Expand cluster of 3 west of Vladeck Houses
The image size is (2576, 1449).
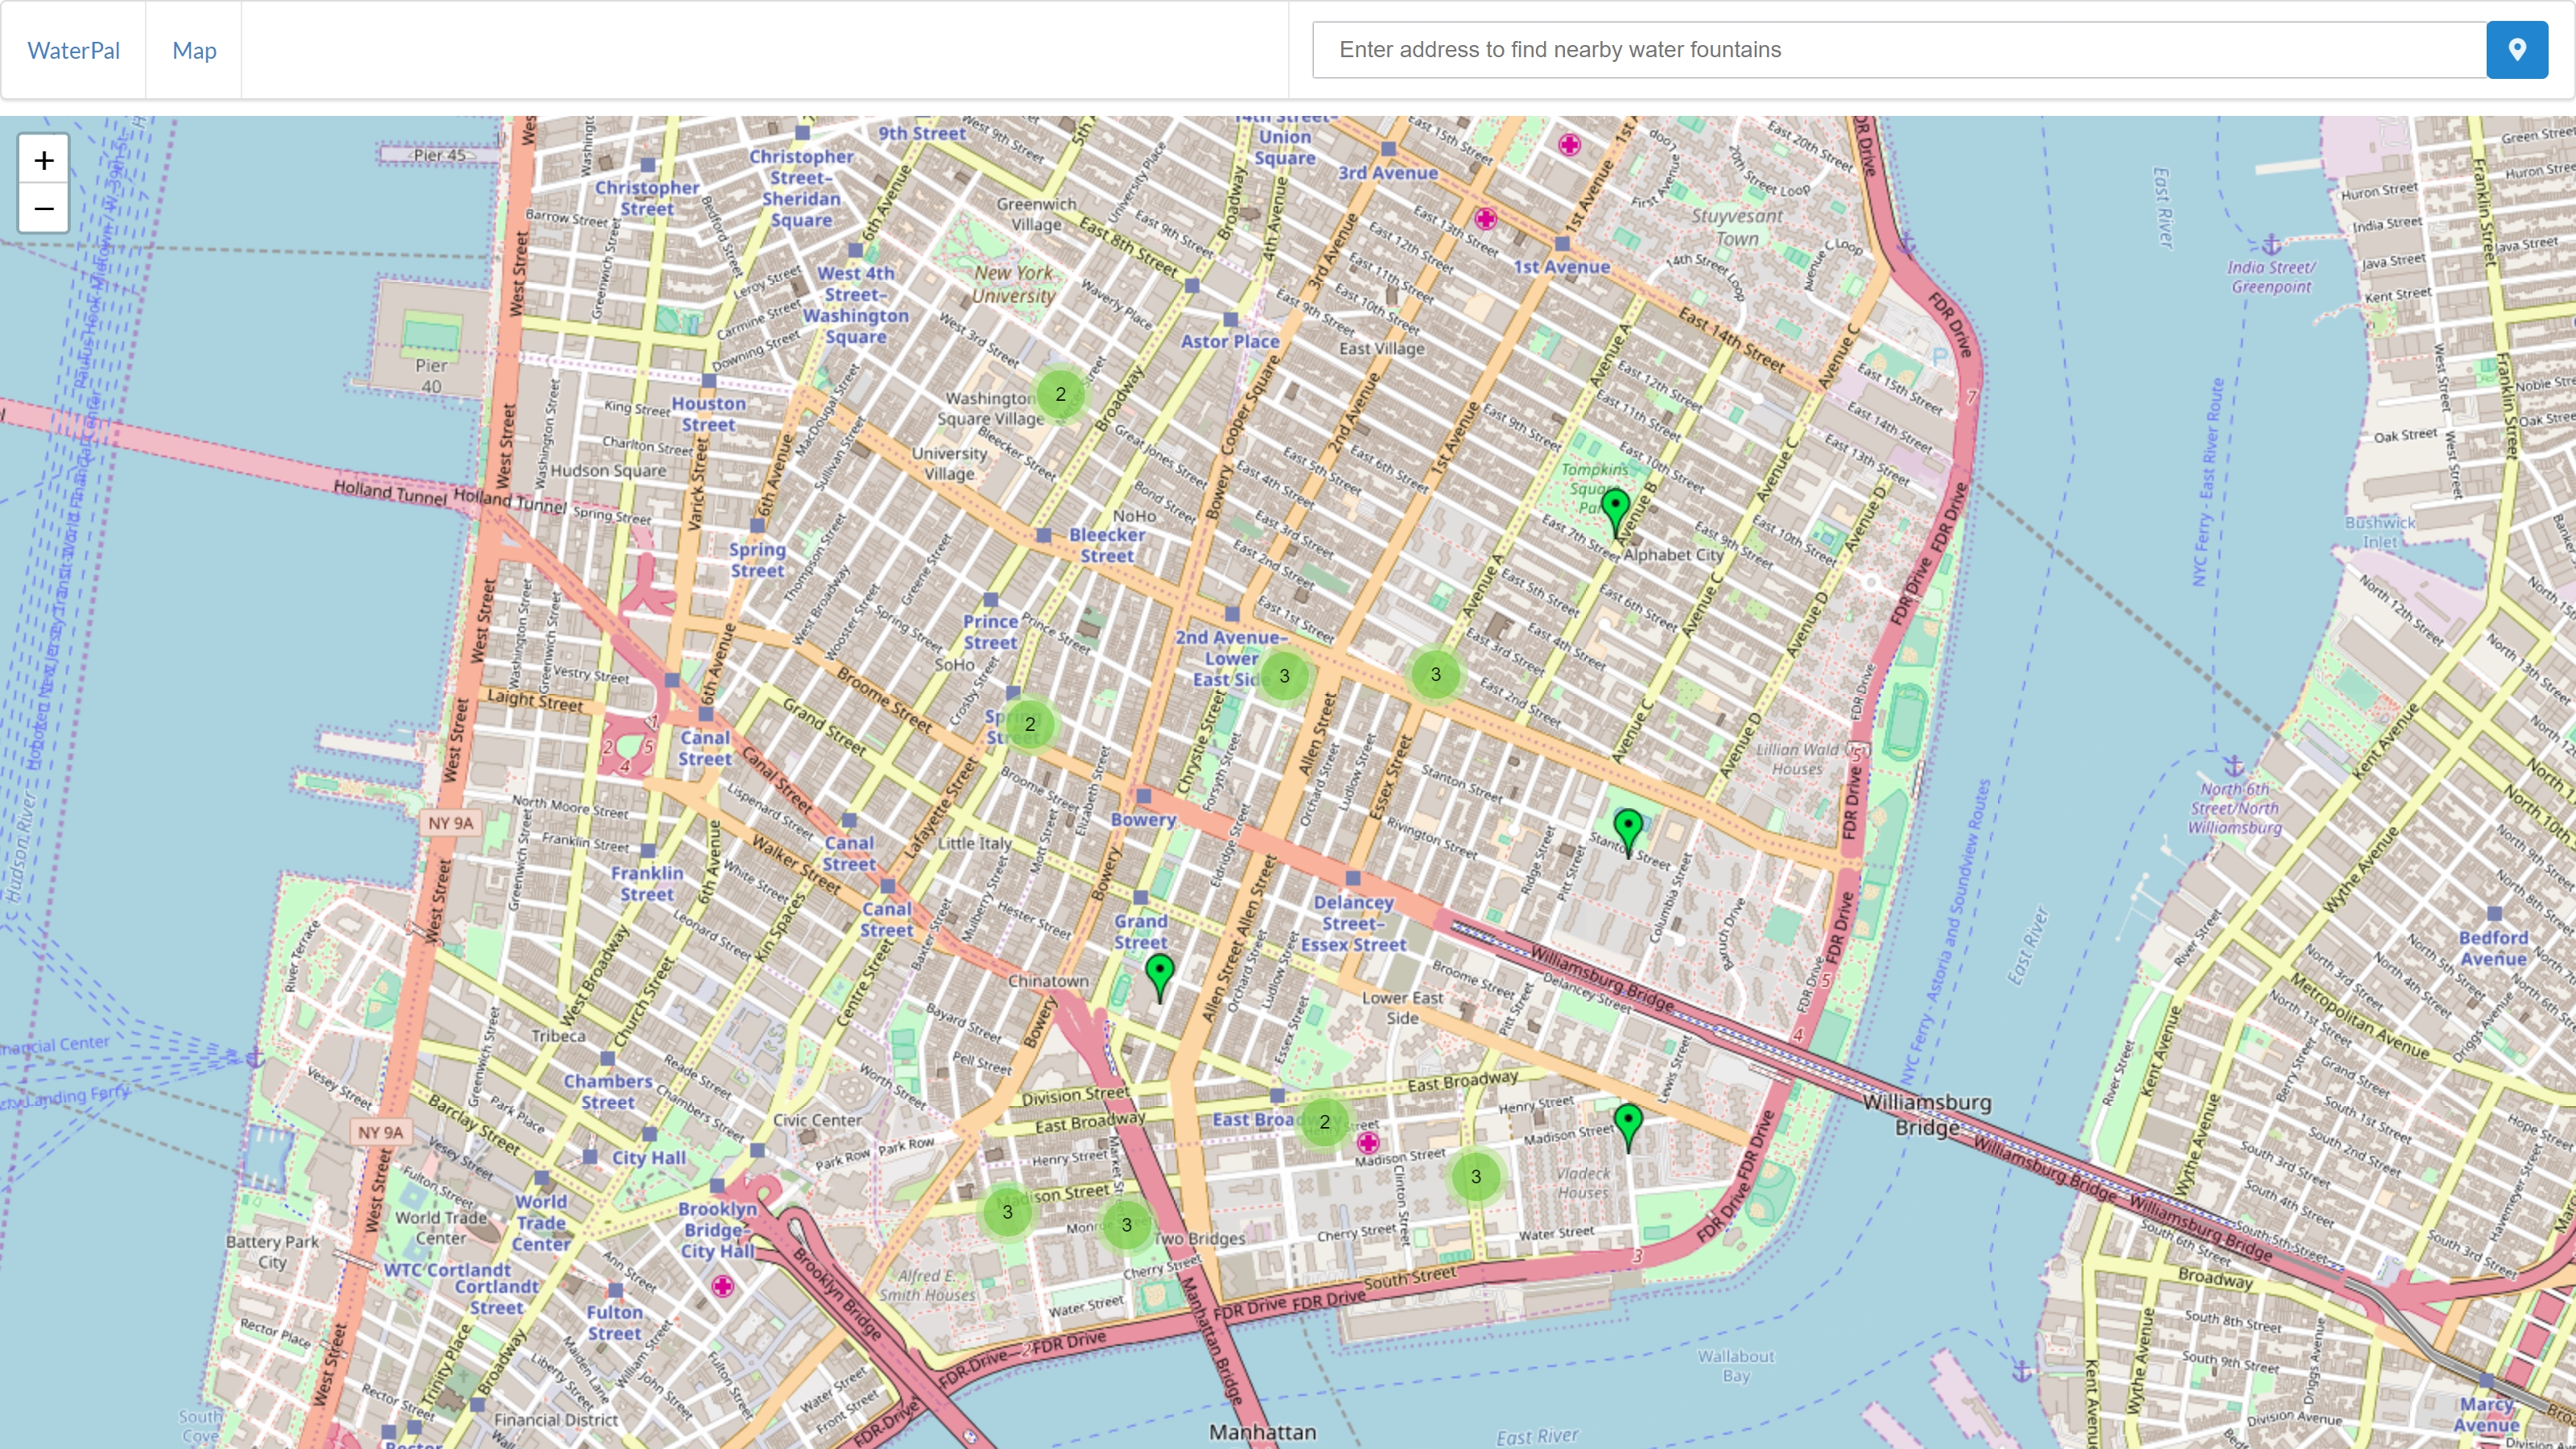pyautogui.click(x=1475, y=1177)
